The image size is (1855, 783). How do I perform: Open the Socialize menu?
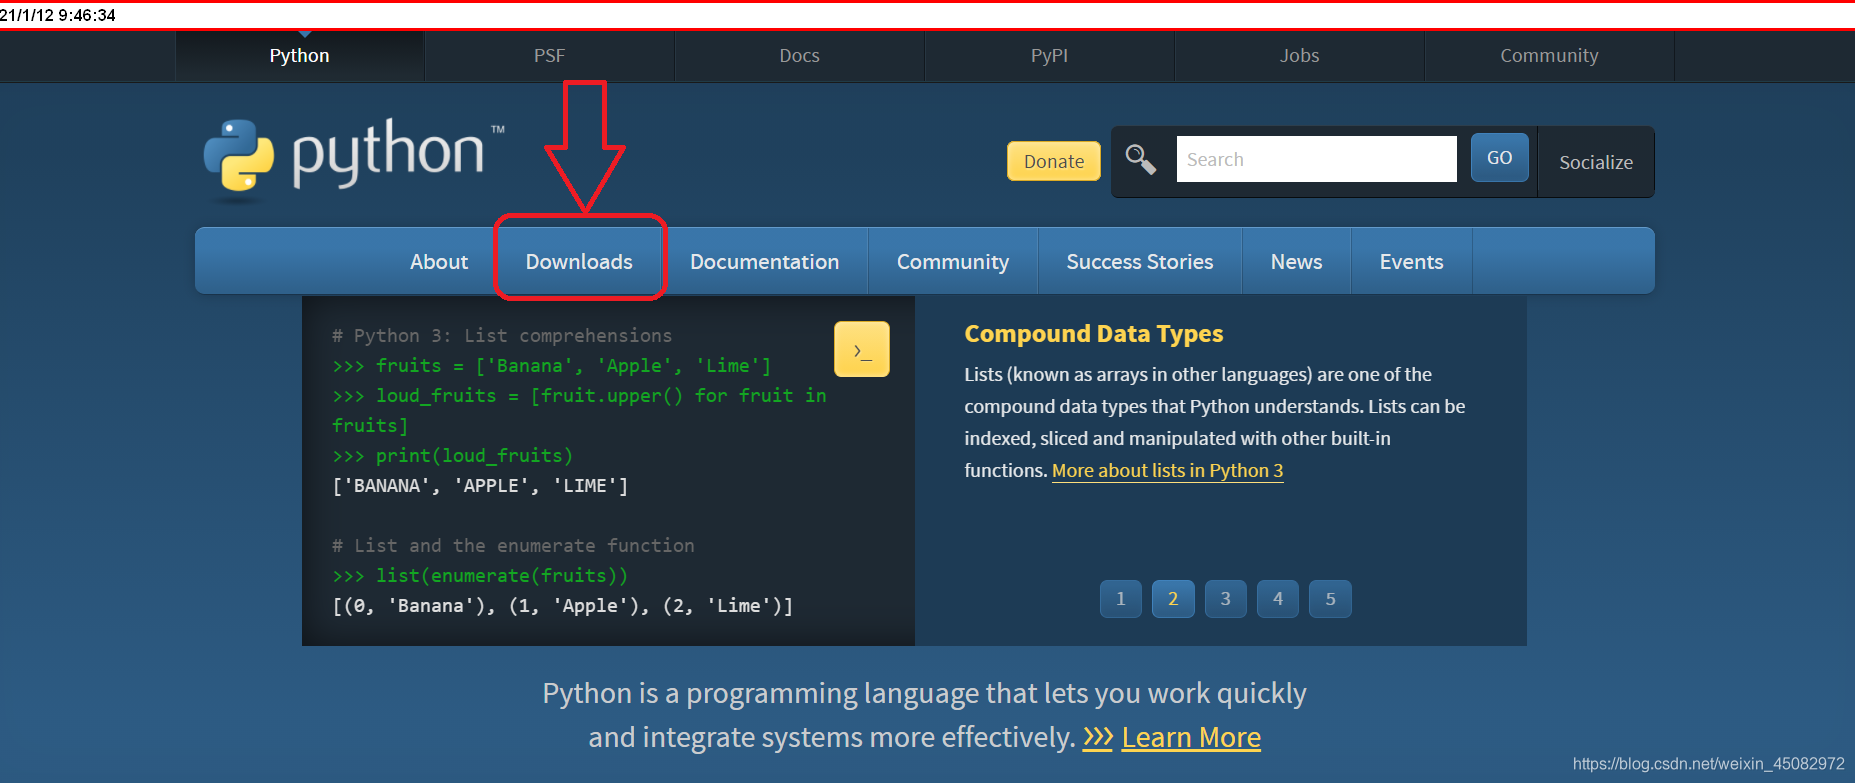(x=1596, y=162)
